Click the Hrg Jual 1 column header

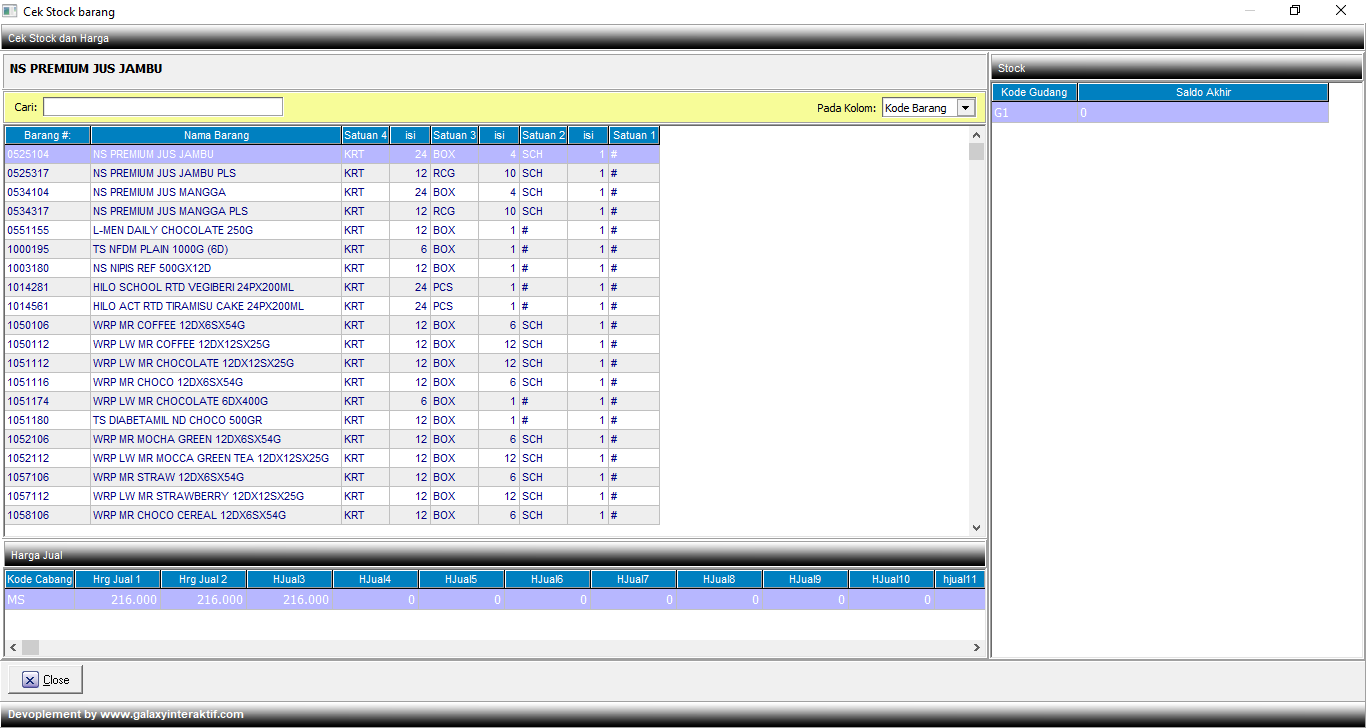117,579
